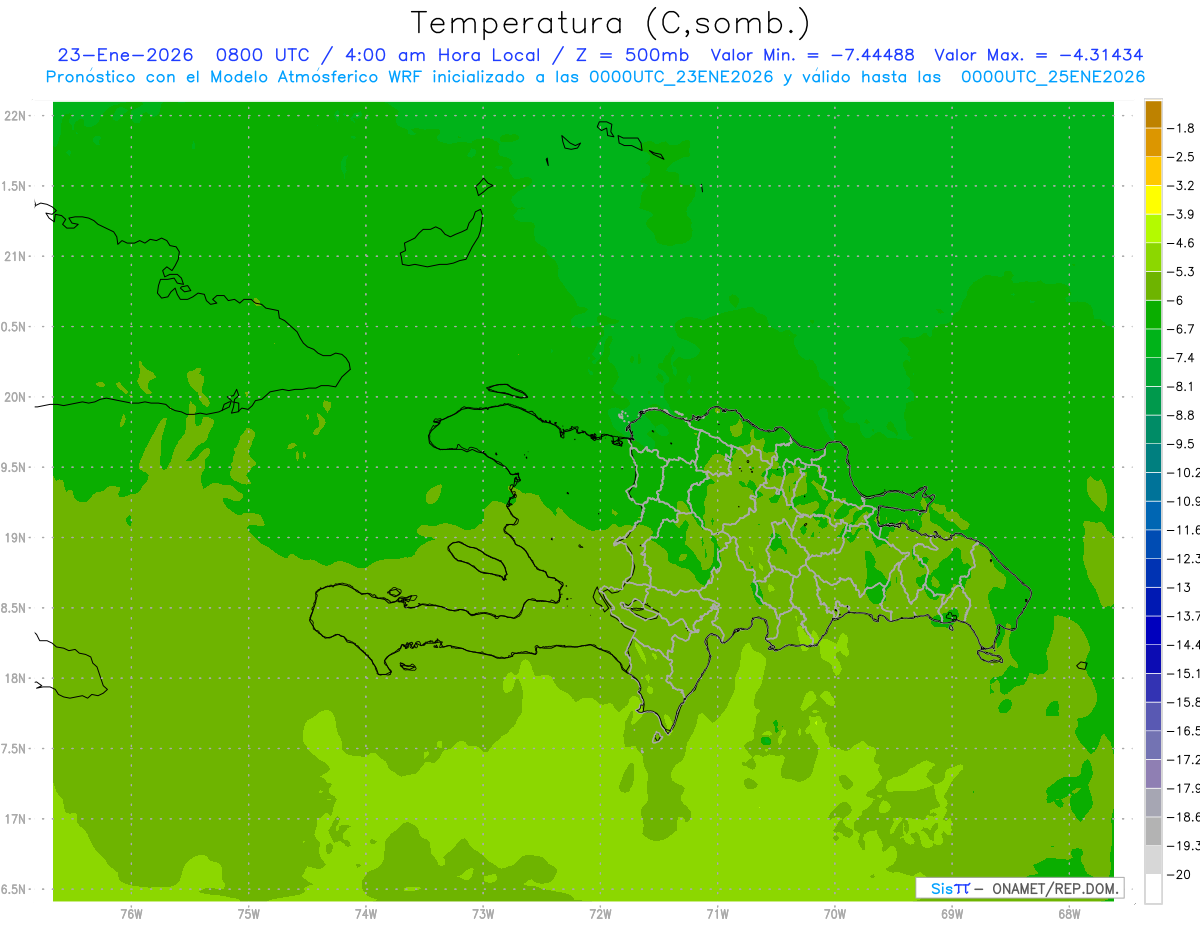Click the '71W' longitude label

[717, 913]
